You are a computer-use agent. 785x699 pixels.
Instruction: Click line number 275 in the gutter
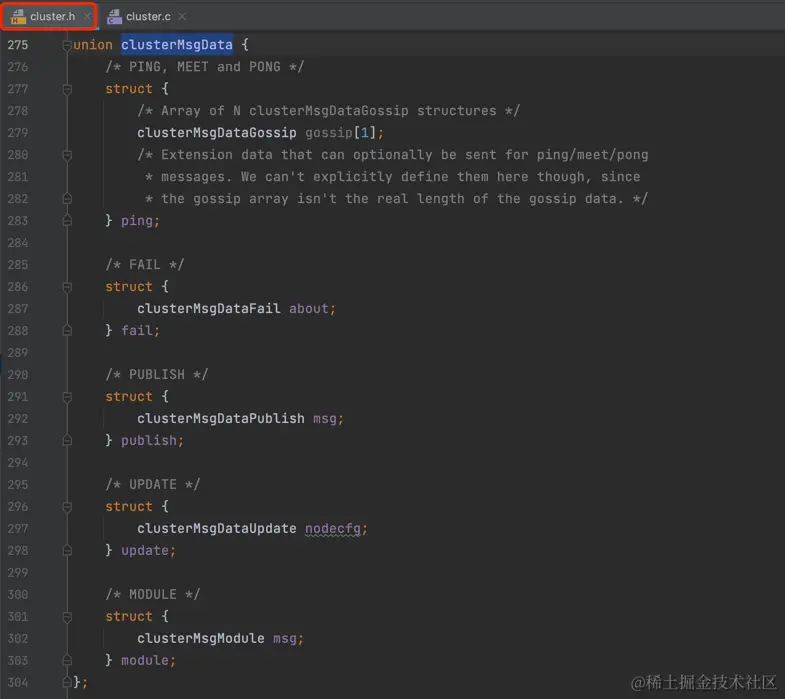(x=18, y=45)
